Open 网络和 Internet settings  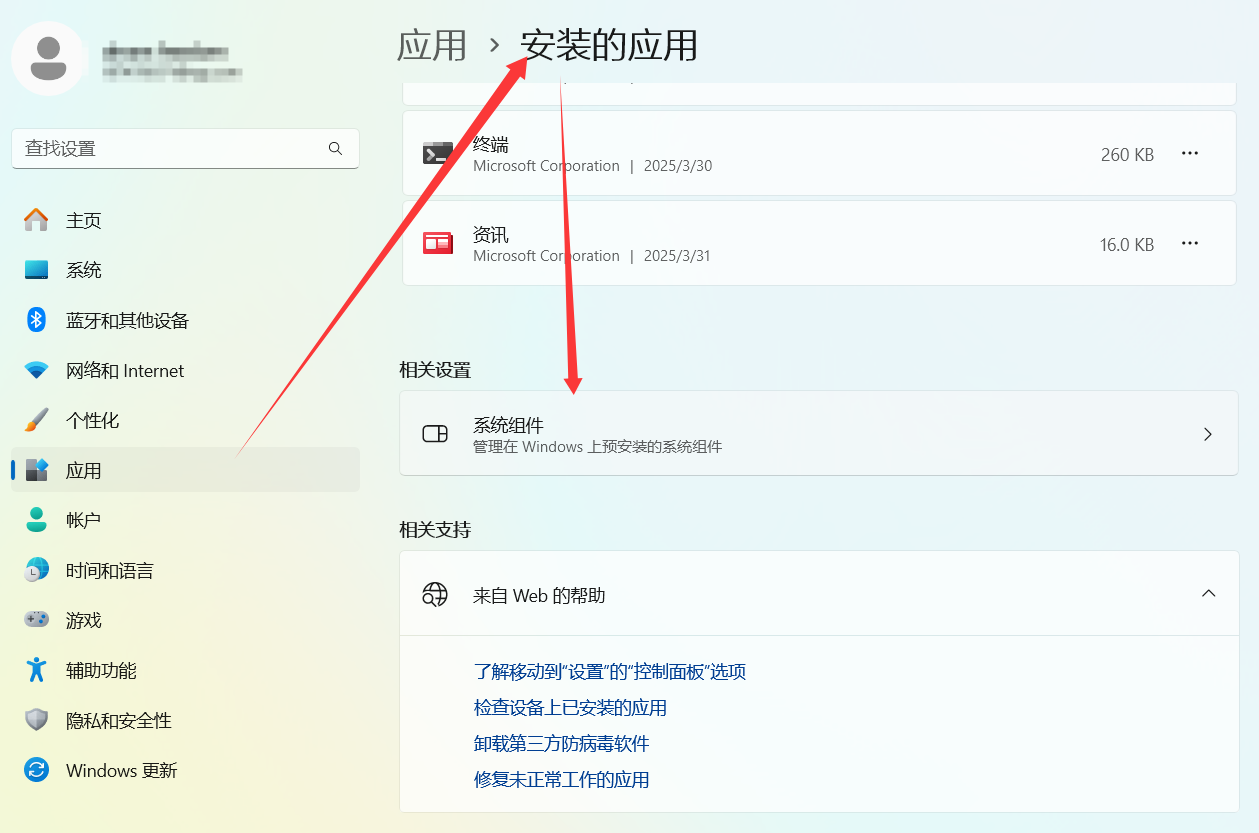(185, 370)
